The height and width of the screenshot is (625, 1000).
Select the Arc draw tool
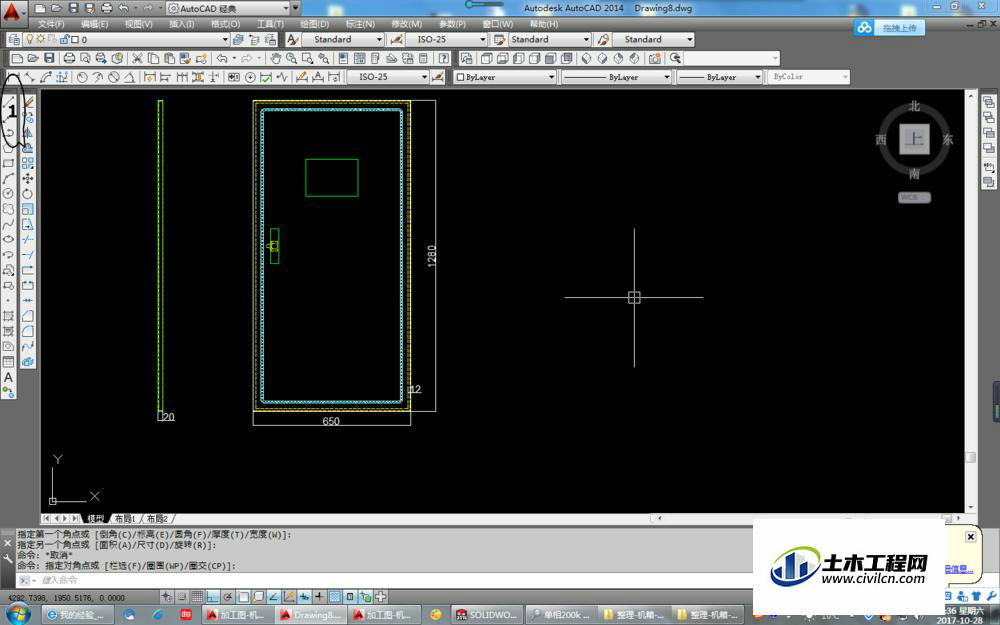8,178
